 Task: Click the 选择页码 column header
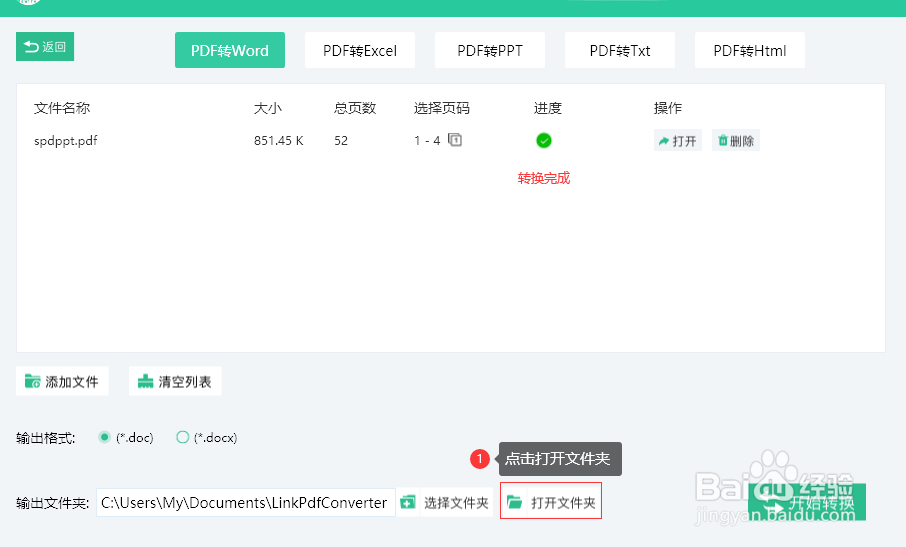click(441, 108)
